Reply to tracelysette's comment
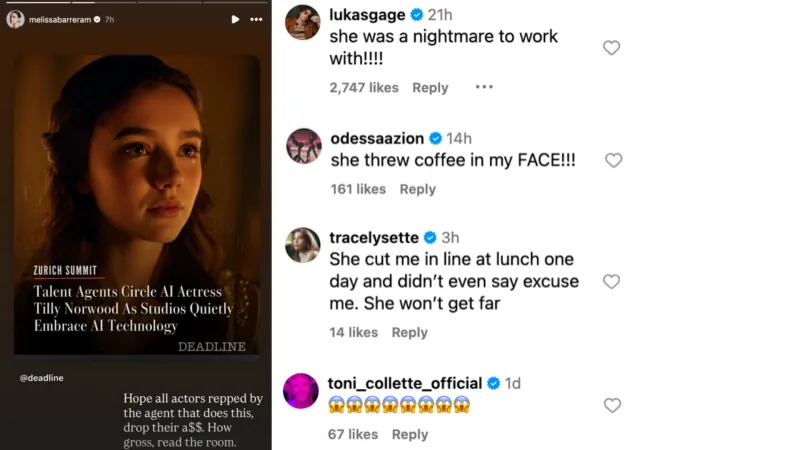This screenshot has height=450, width=800. [409, 332]
